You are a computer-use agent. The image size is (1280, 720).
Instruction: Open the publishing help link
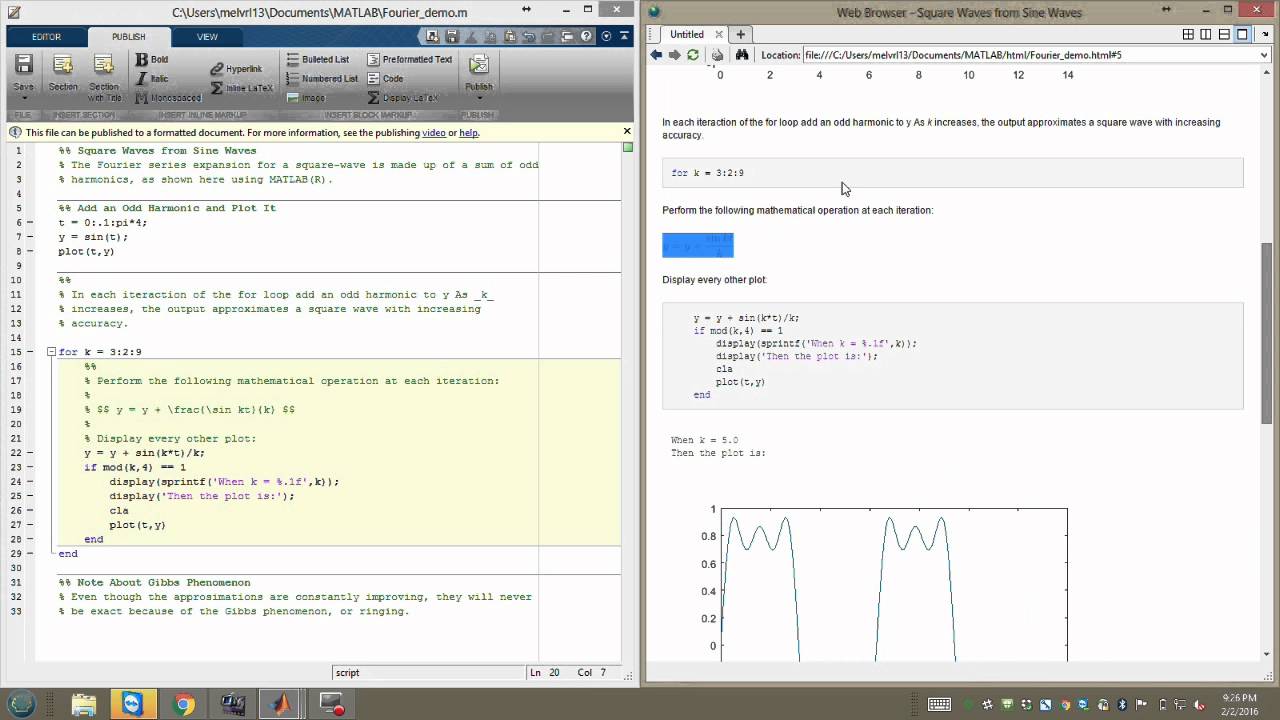pos(468,132)
